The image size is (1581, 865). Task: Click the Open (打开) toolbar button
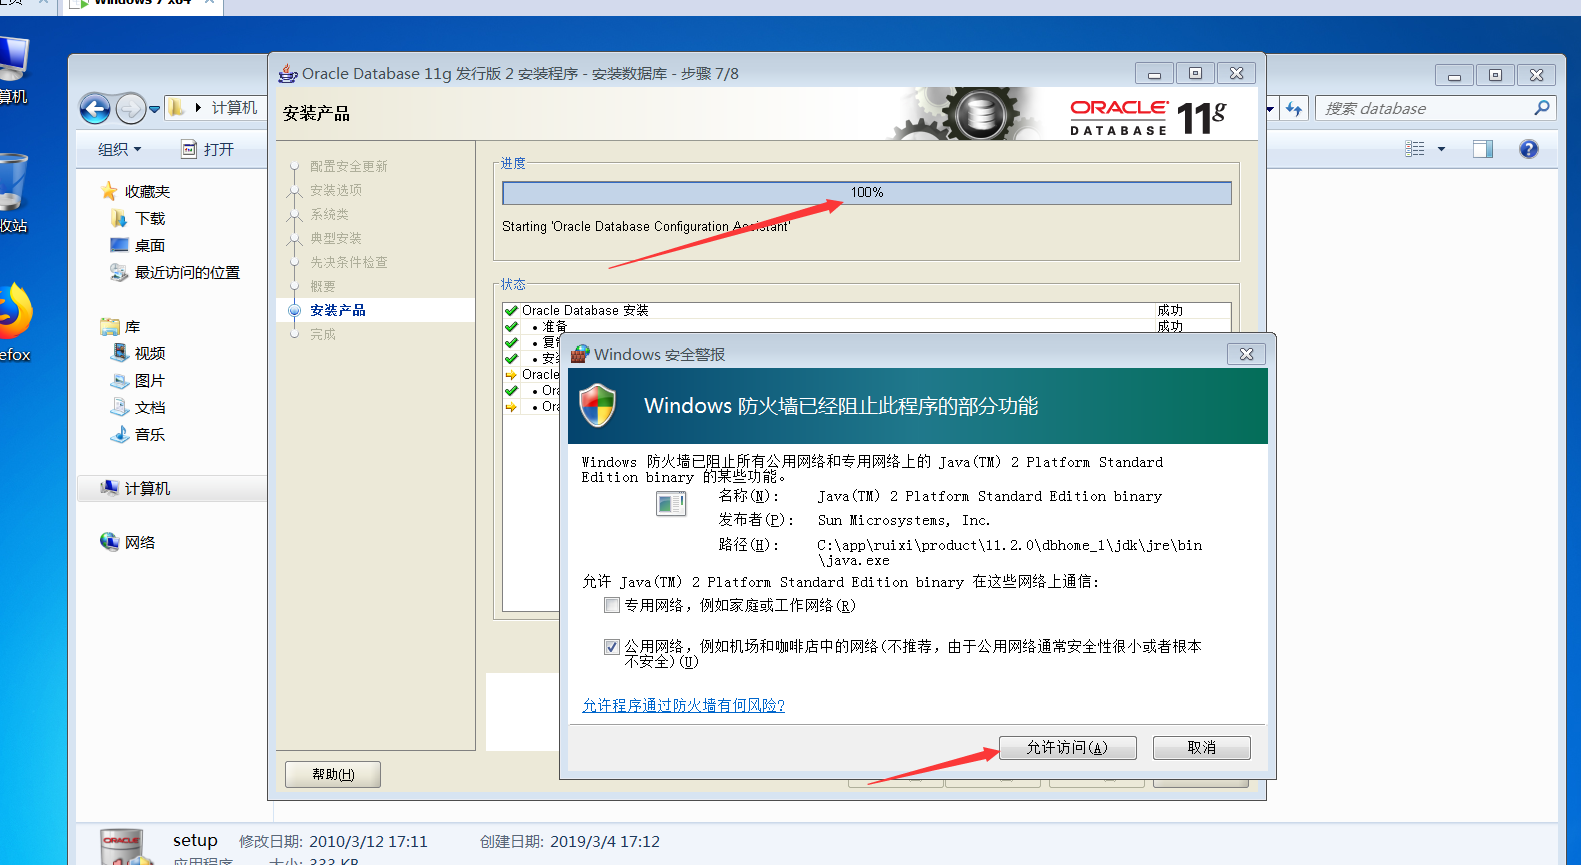208,149
